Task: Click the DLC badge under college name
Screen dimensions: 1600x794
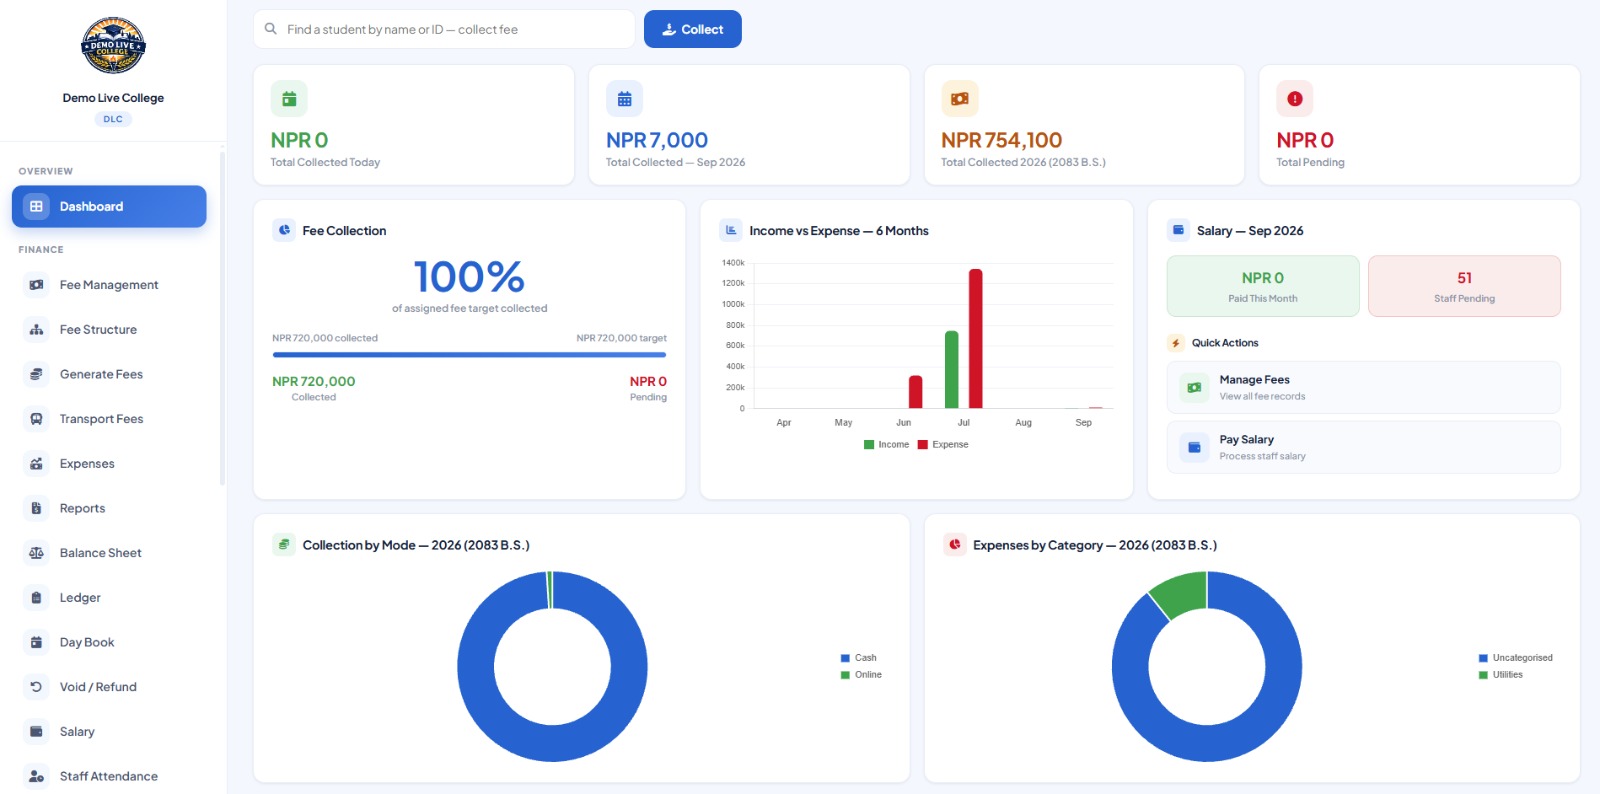Action: click(x=113, y=119)
